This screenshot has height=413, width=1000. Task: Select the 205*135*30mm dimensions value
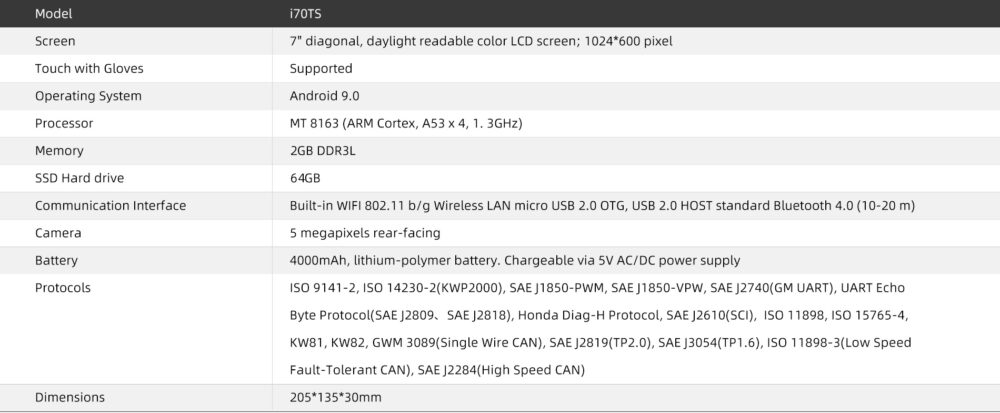[x=335, y=397]
